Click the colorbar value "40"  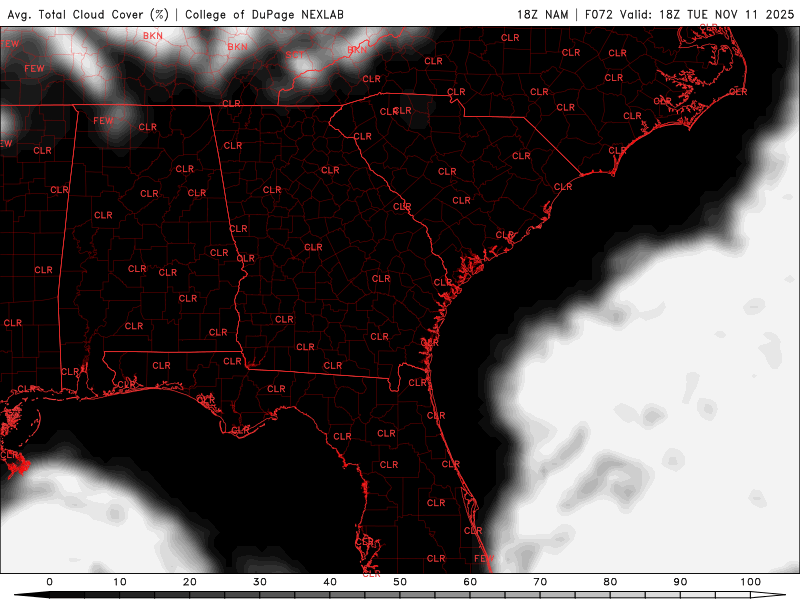click(x=330, y=582)
